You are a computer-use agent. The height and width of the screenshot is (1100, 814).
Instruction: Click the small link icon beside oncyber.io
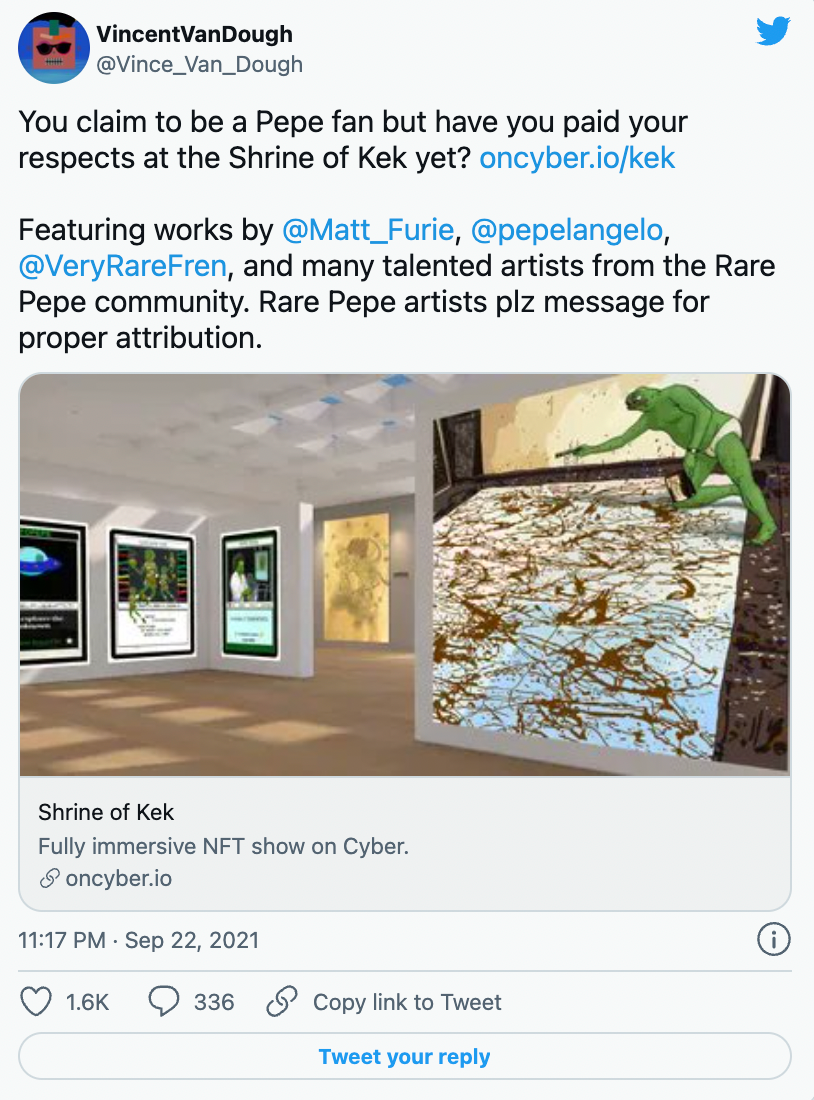pos(49,878)
